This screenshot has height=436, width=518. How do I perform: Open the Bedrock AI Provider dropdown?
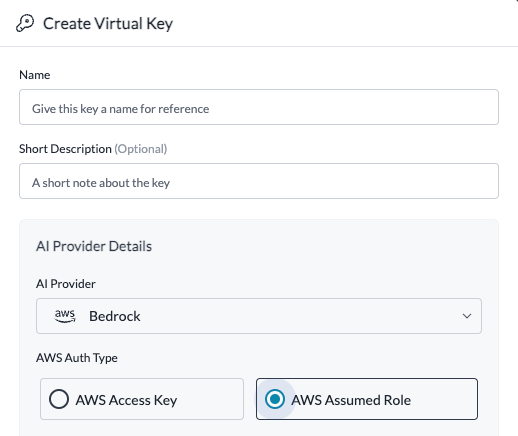[x=259, y=316]
